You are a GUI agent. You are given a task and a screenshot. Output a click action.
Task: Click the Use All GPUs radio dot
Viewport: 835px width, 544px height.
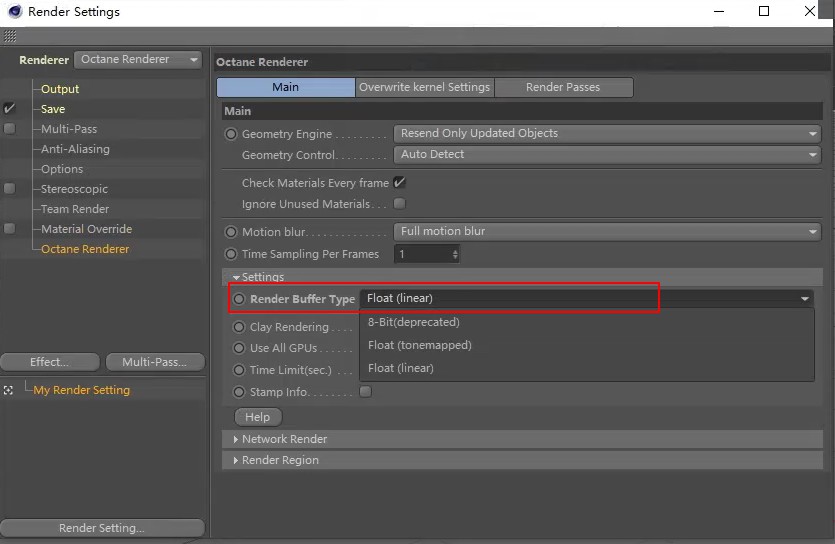click(x=239, y=348)
